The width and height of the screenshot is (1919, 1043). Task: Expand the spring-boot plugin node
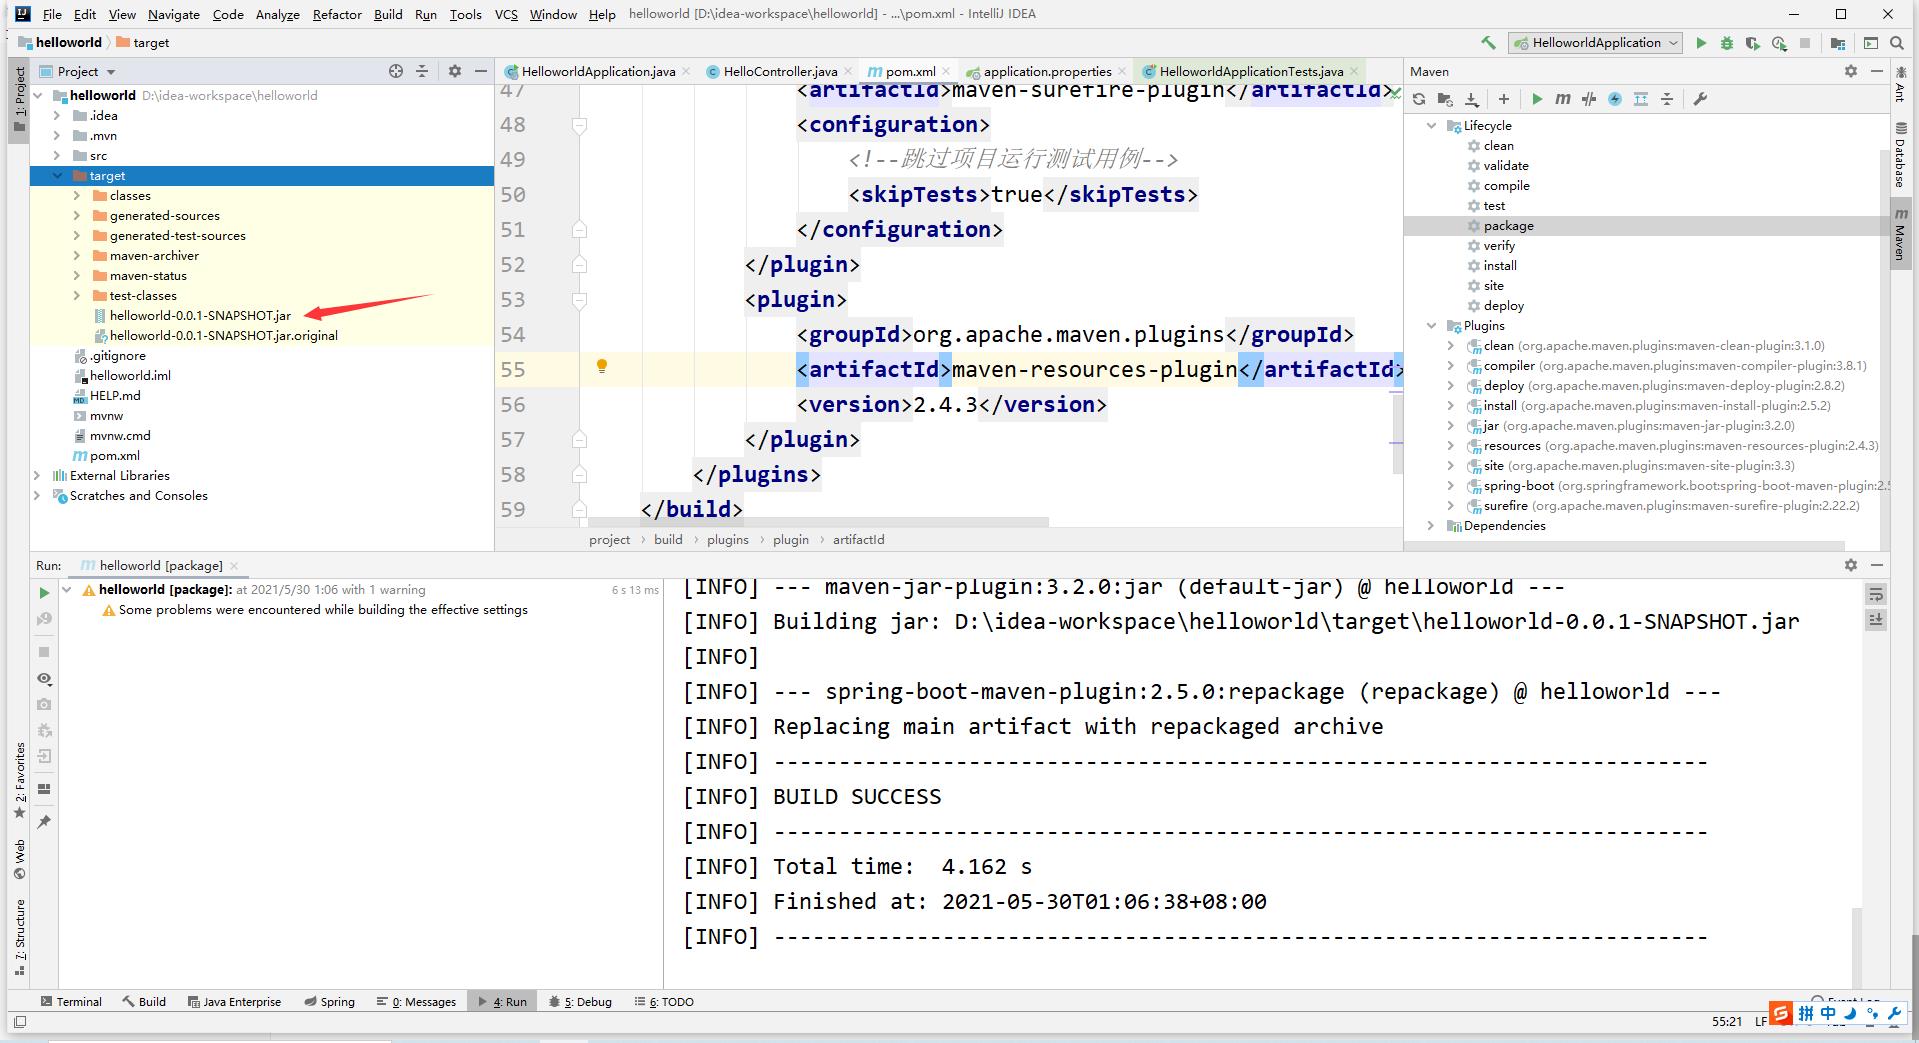click(x=1451, y=486)
